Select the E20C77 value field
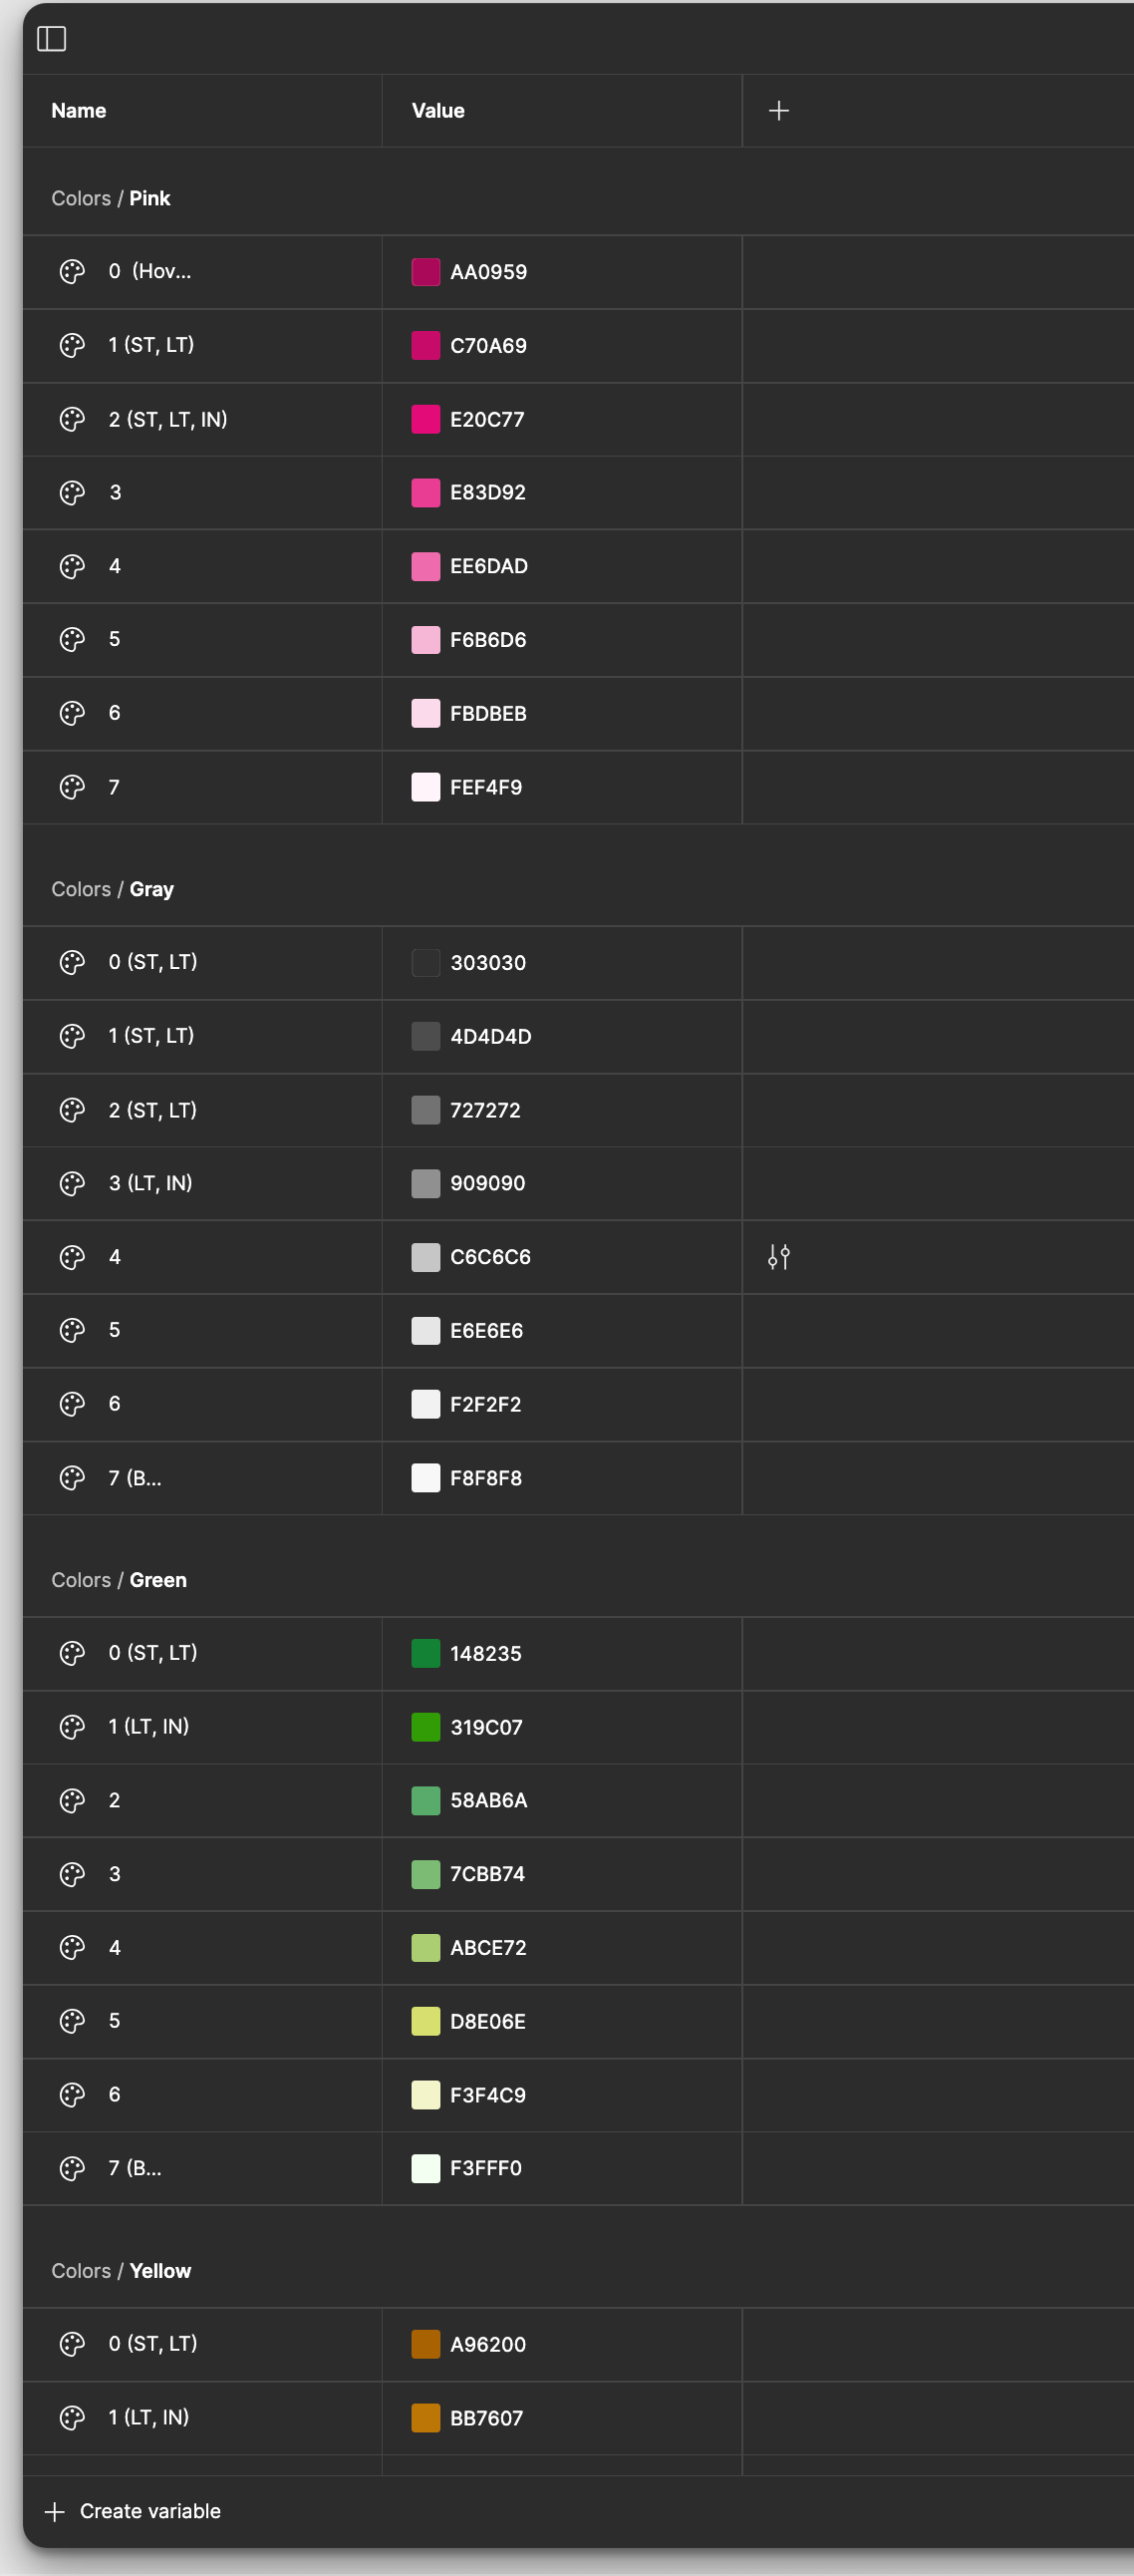 (x=562, y=419)
